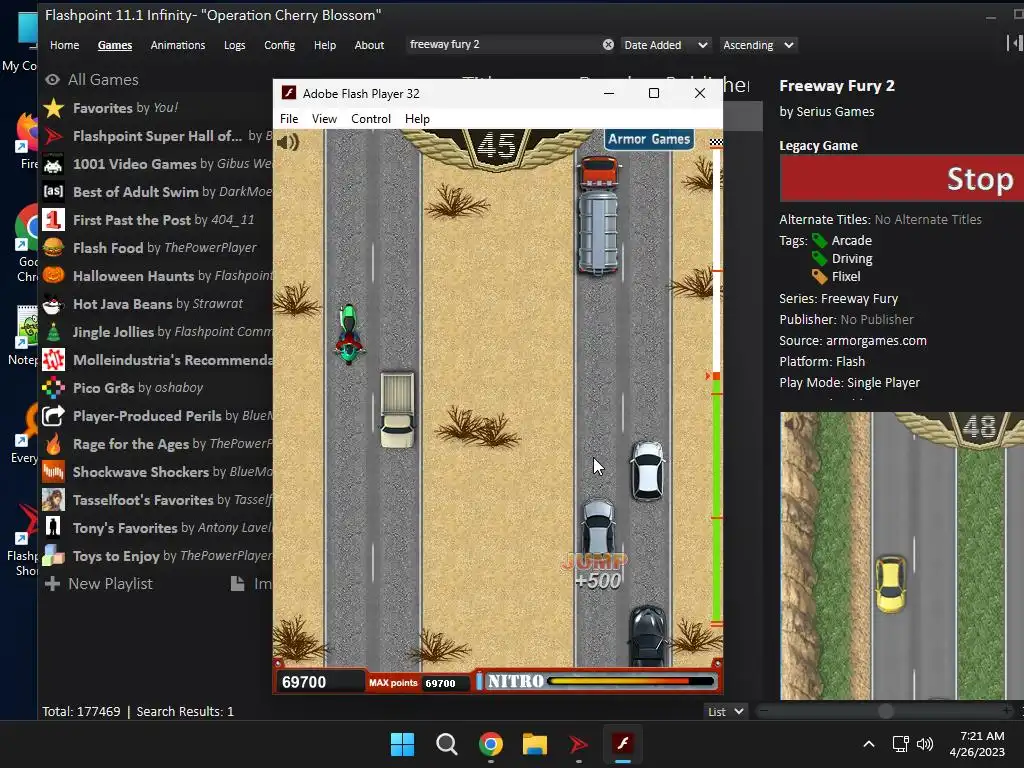The image size is (1024, 768).
Task: Toggle All Games eye visibility icon
Action: click(52, 80)
